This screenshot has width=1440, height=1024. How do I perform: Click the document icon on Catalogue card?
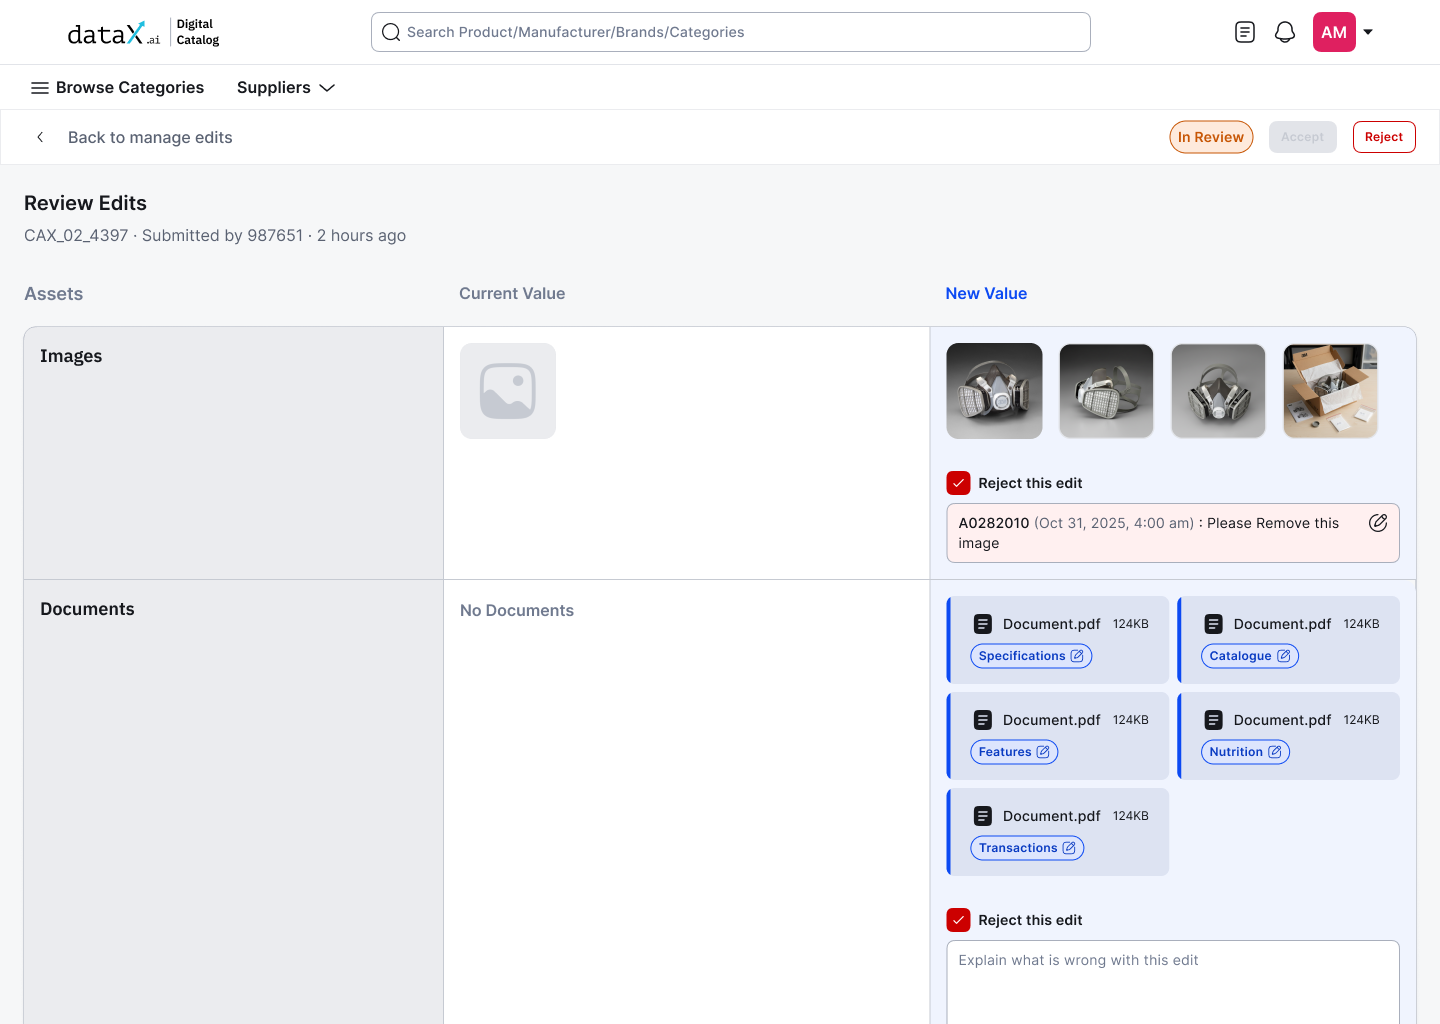point(1213,624)
